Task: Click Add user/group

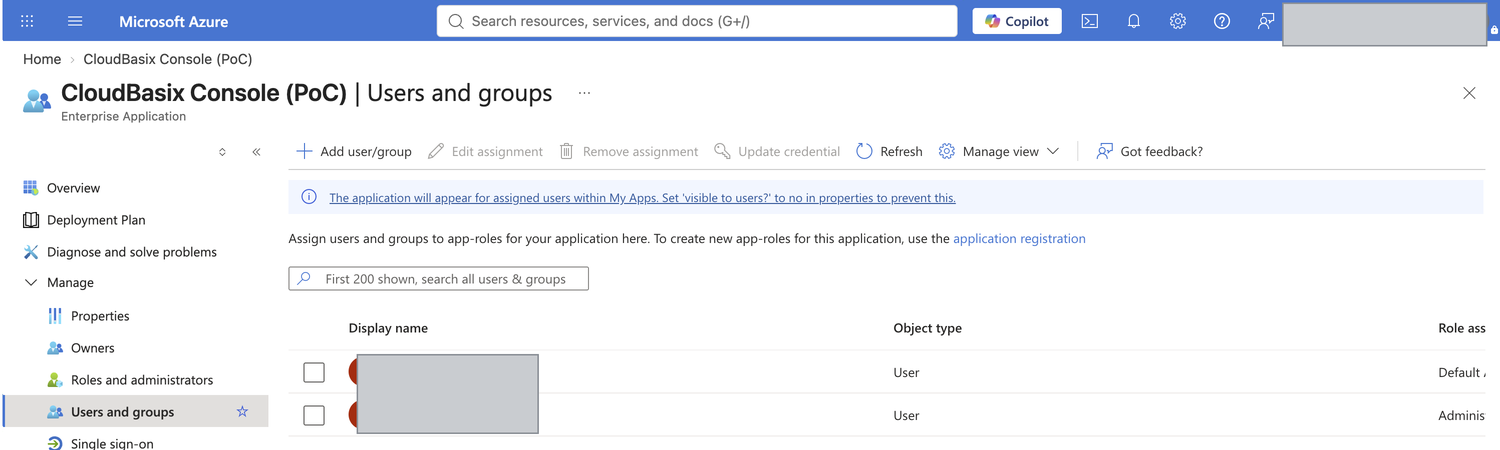Action: [354, 151]
